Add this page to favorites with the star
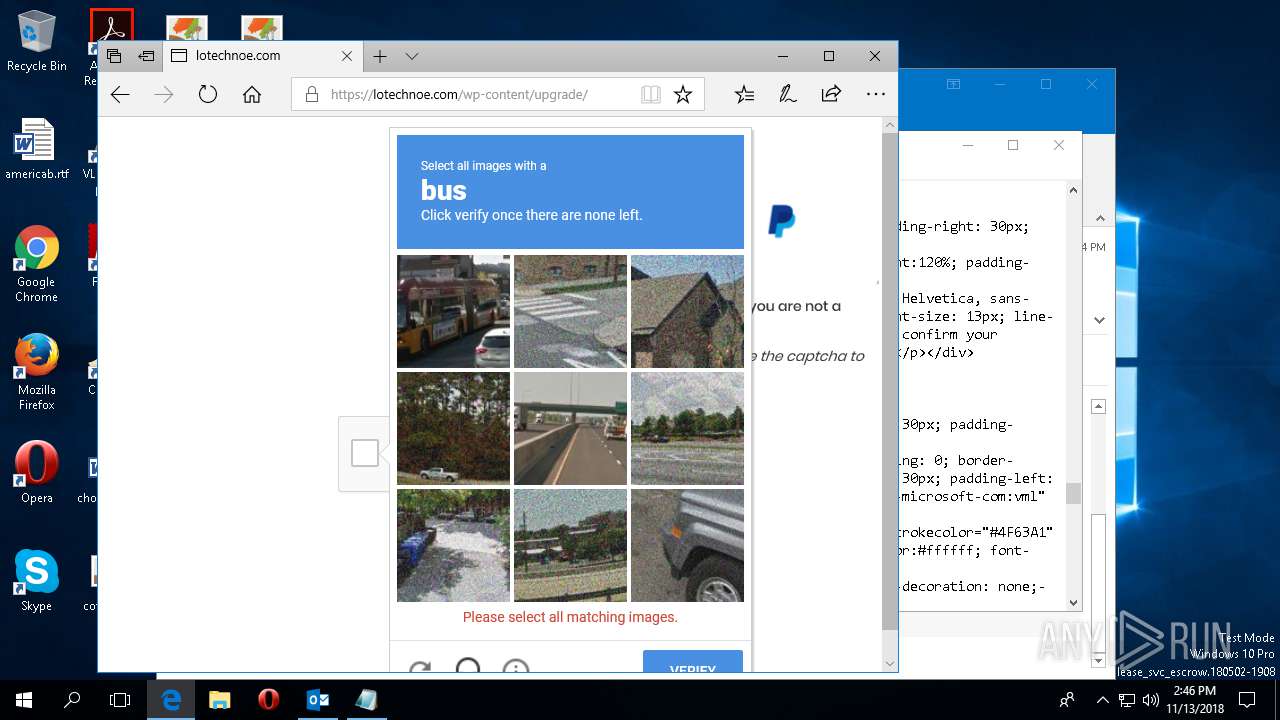This screenshot has height=720, width=1280. click(x=683, y=95)
